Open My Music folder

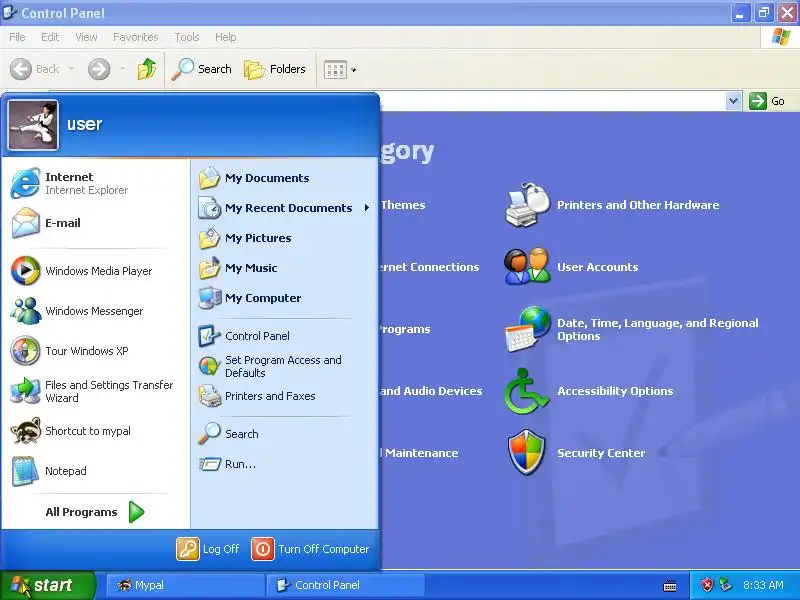click(x=284, y=268)
